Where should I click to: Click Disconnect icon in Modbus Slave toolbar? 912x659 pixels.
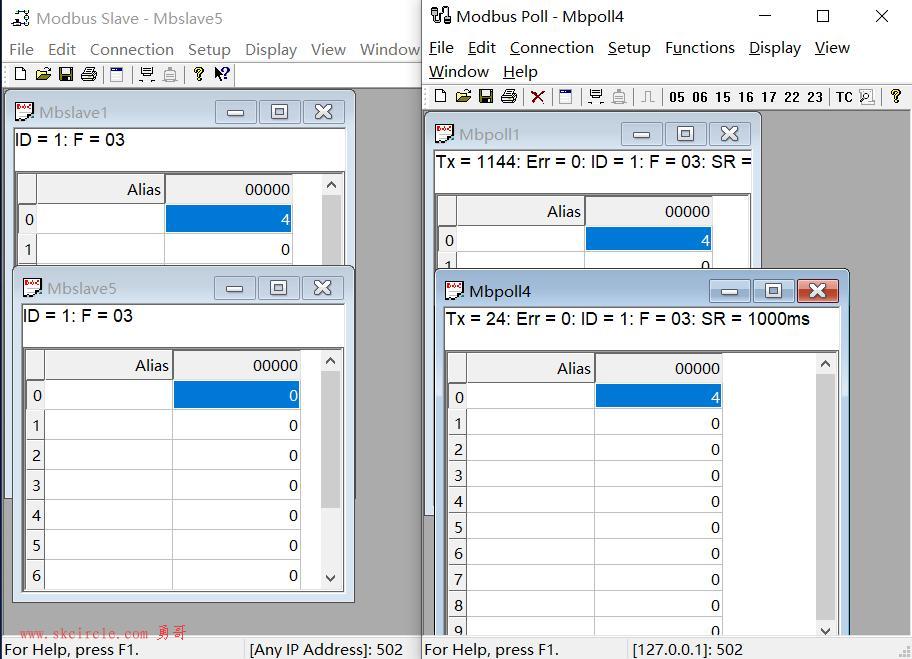pos(170,74)
